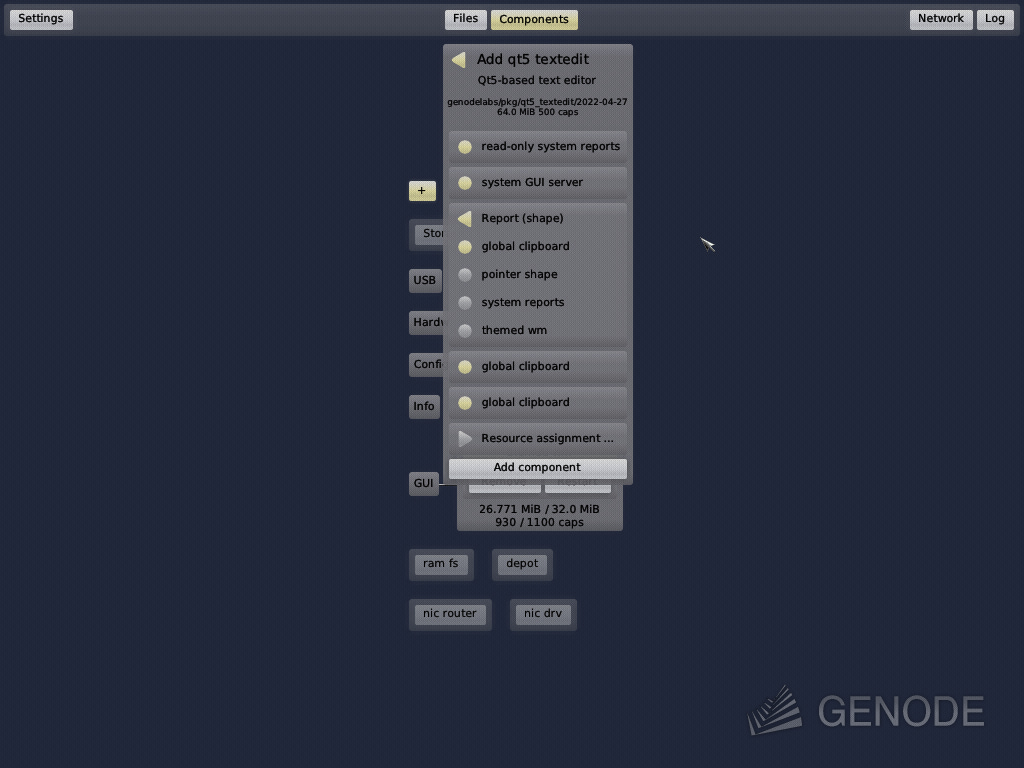1024x768 pixels.
Task: Click the back arrow on the Add qt5 textedit dialog
Action: click(458, 59)
